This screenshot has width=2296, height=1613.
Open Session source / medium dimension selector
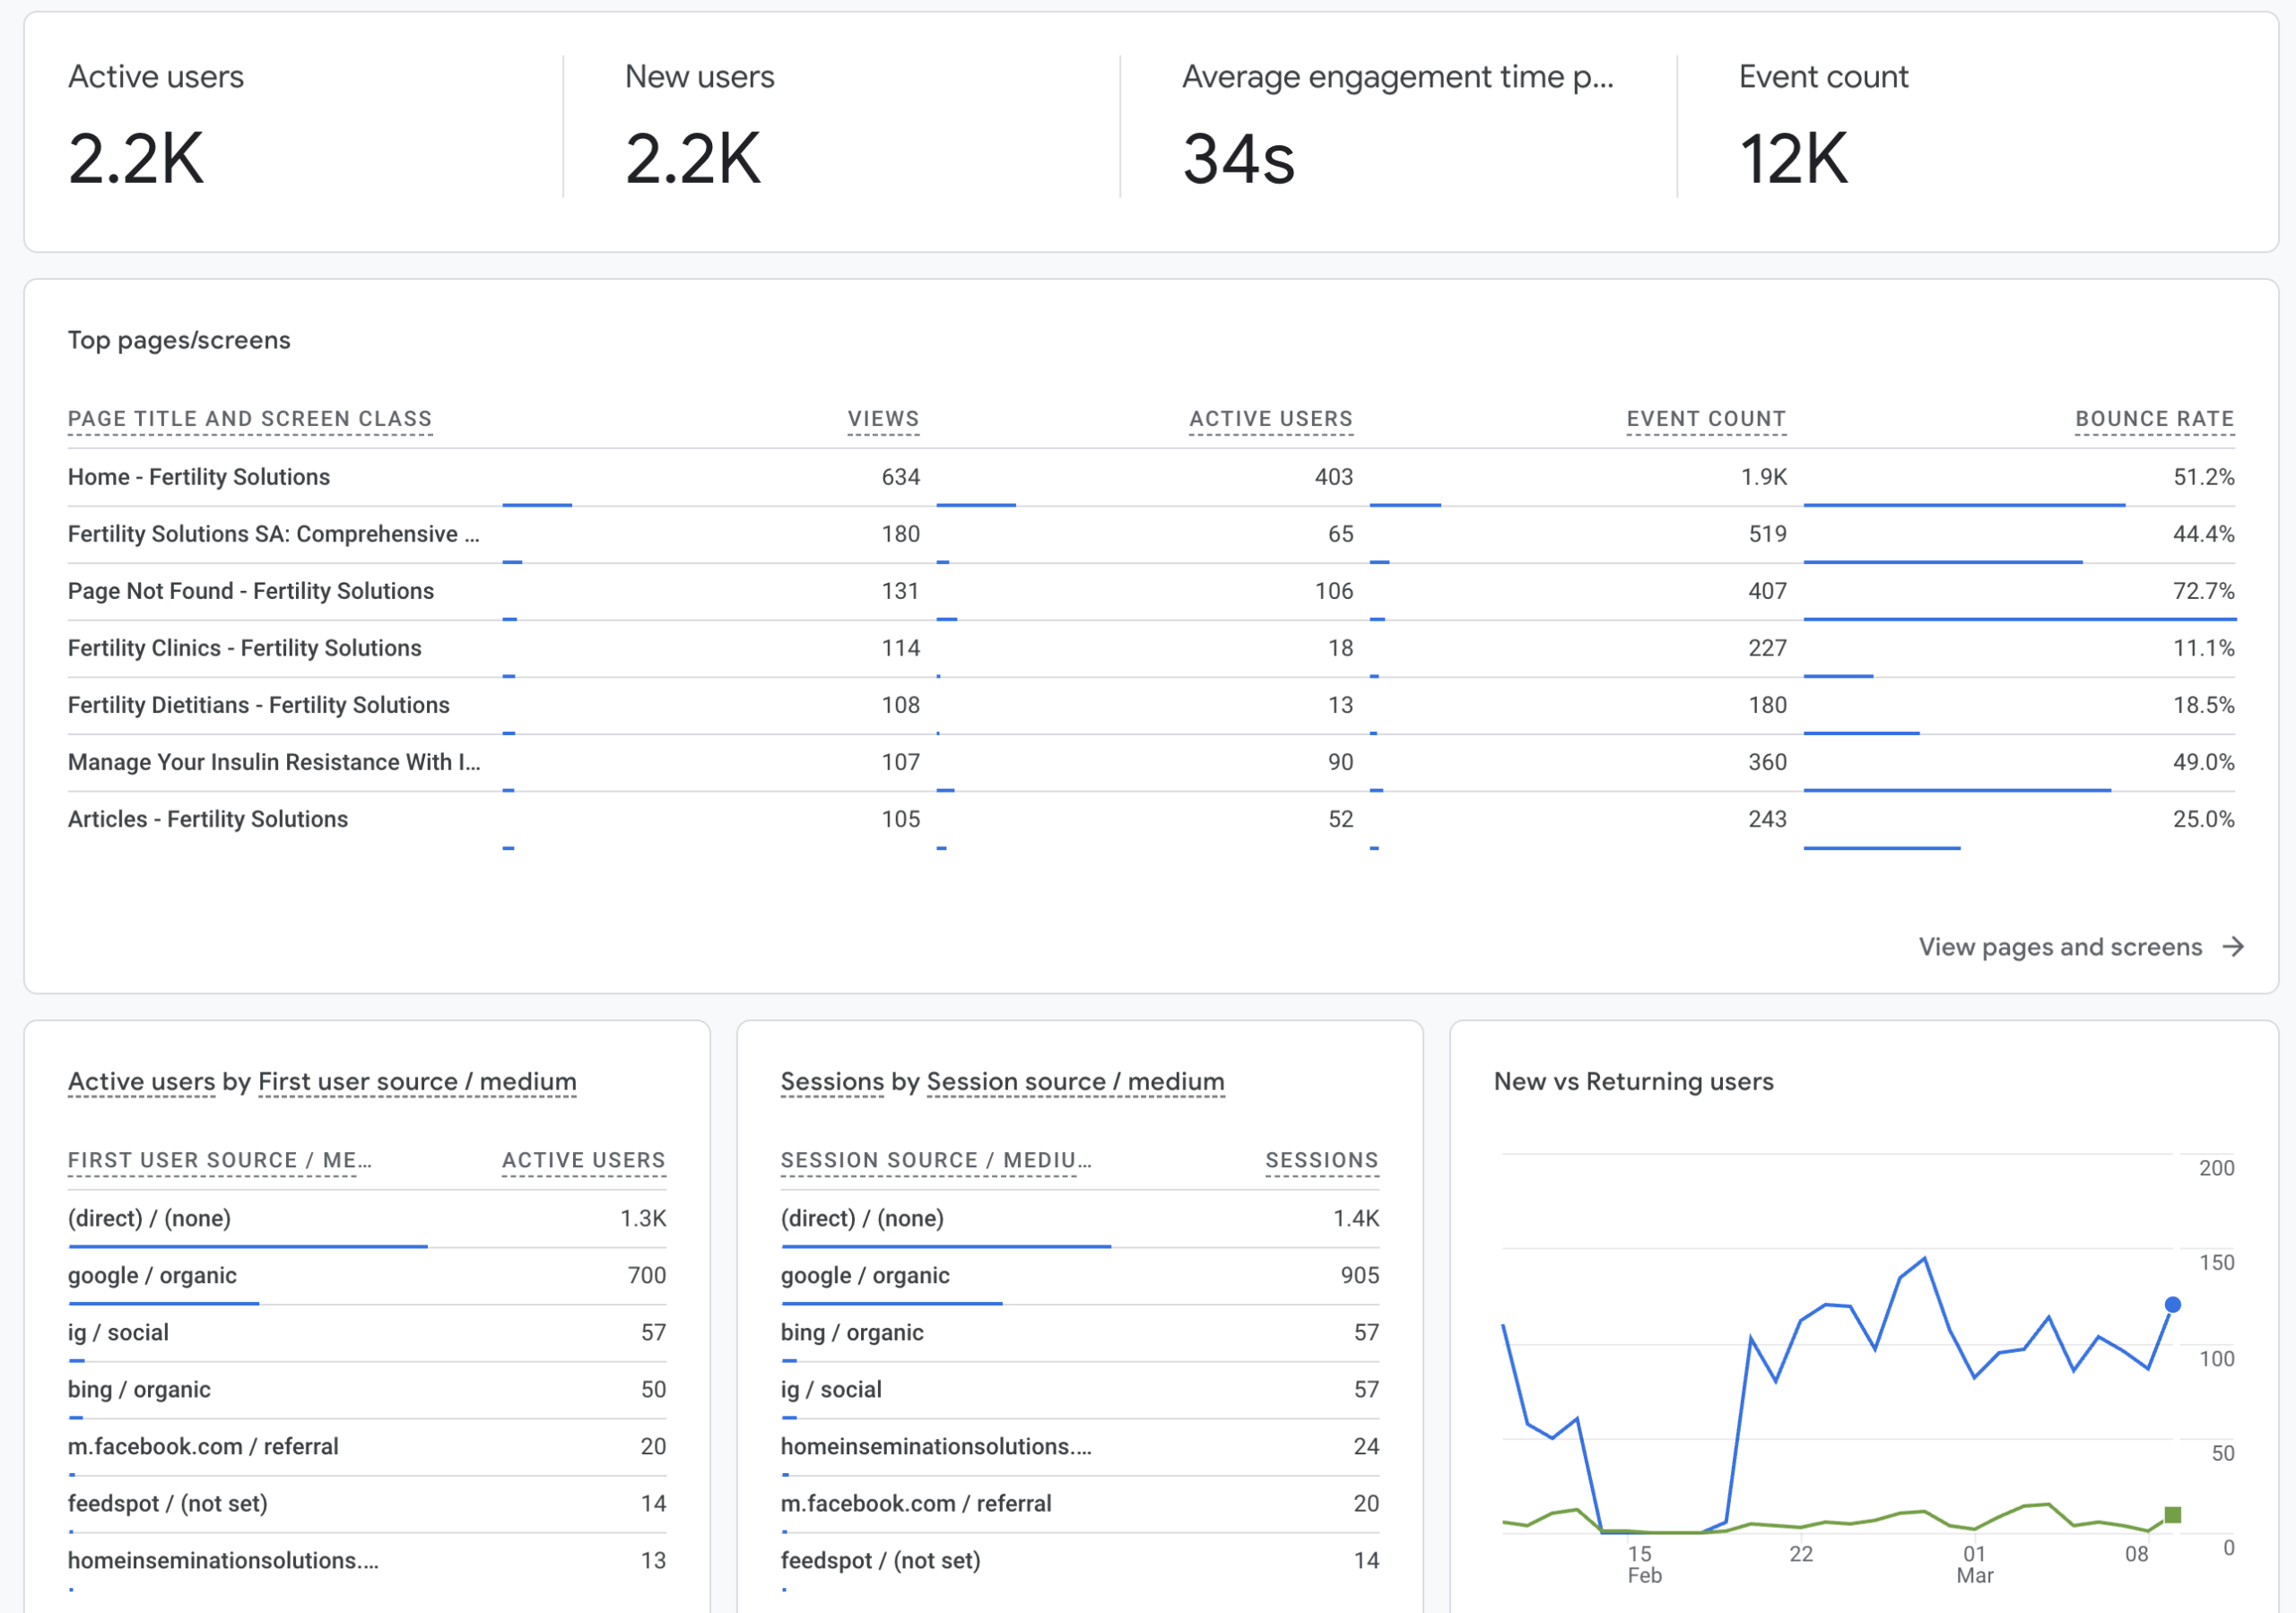(1075, 1082)
